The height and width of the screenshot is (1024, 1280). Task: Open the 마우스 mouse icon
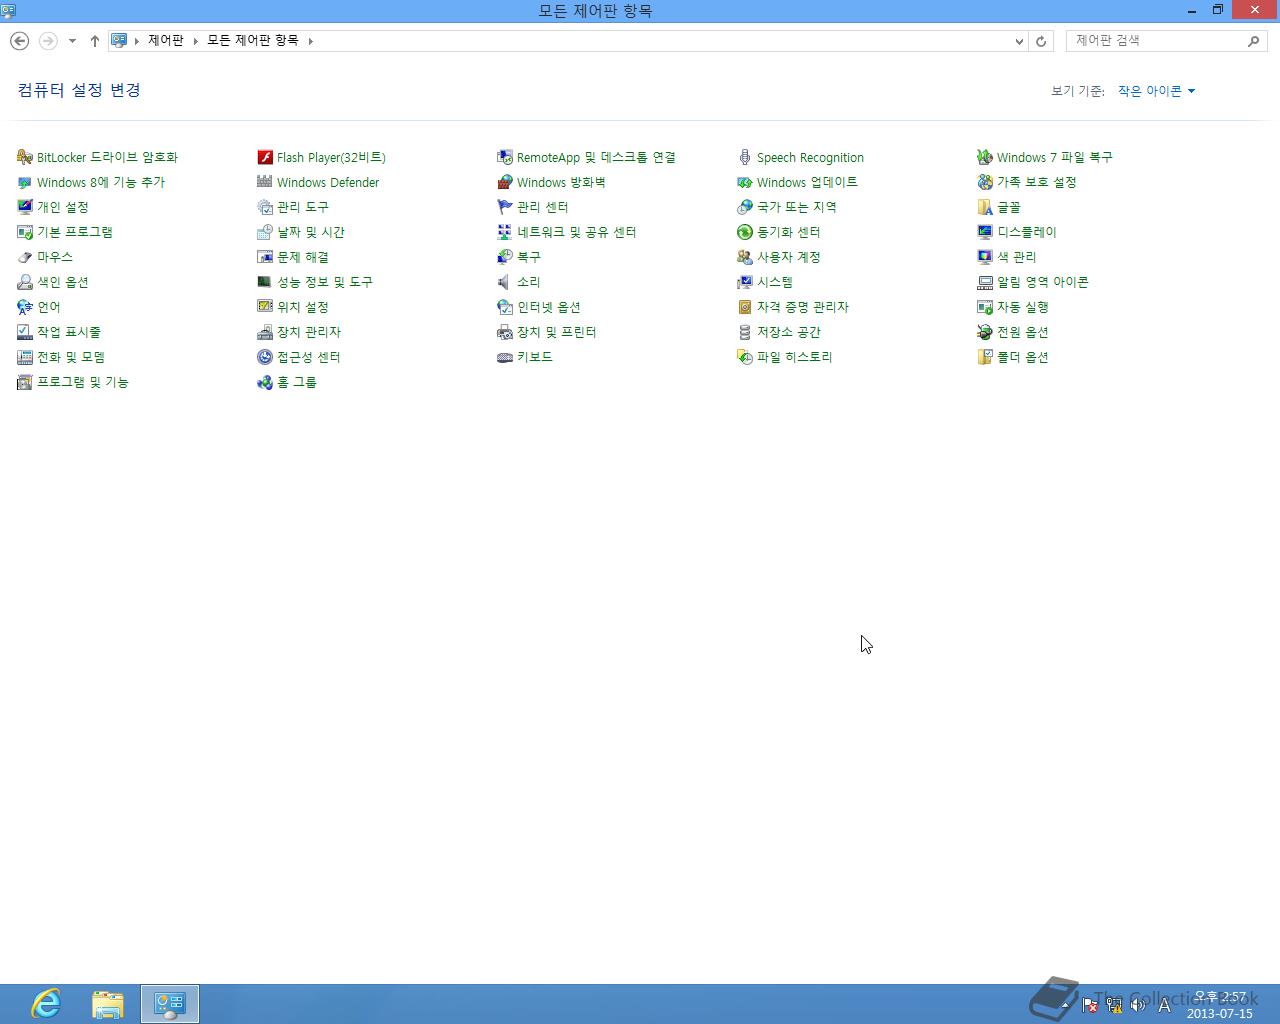25,257
